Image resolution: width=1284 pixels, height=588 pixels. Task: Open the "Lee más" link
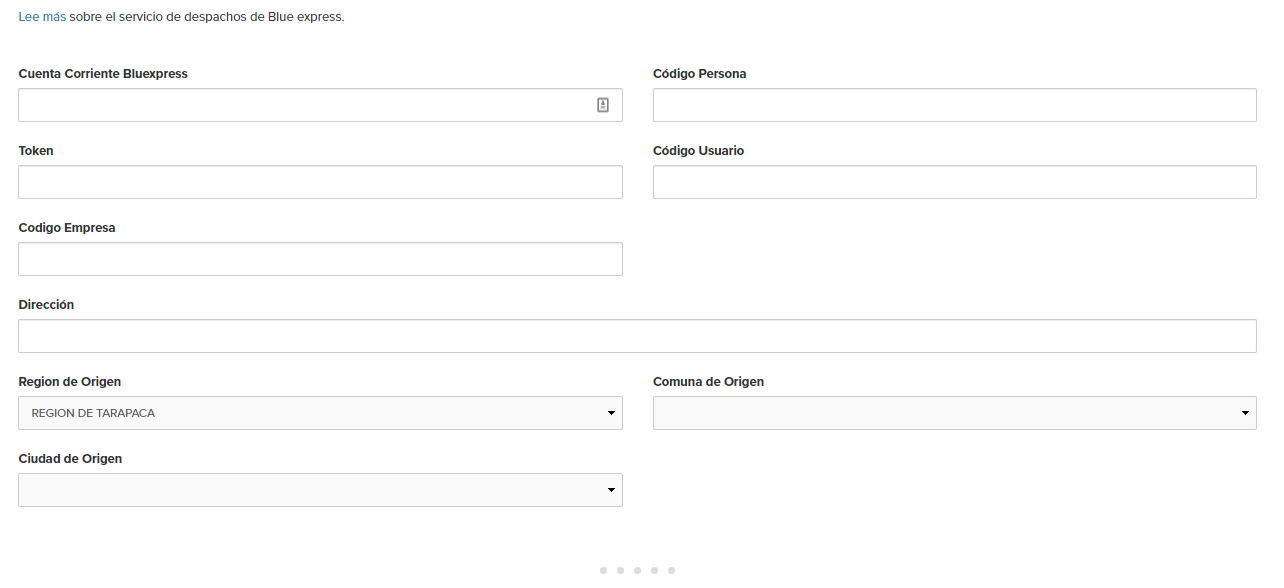(42, 17)
